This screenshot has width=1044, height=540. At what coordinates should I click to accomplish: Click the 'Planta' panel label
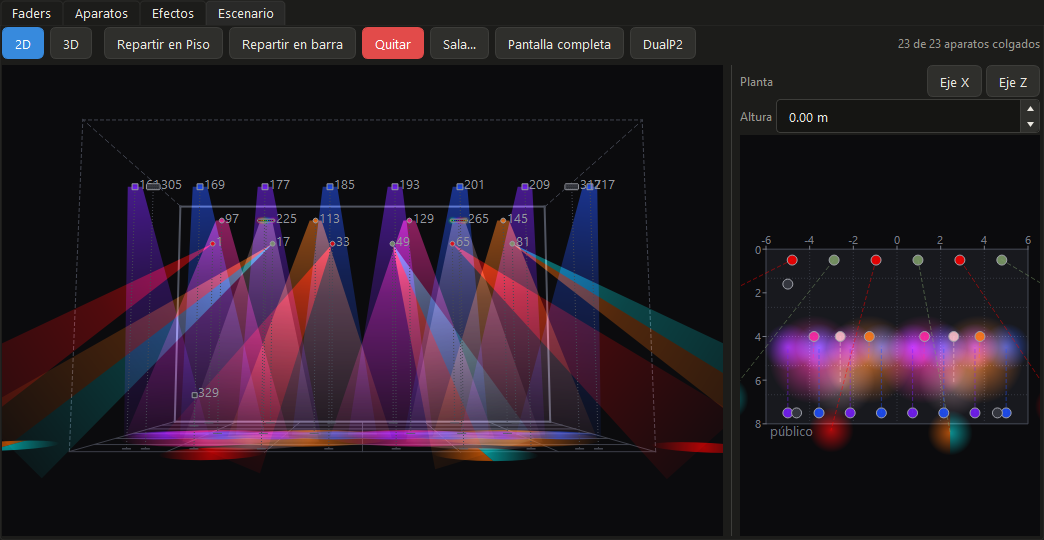click(756, 82)
